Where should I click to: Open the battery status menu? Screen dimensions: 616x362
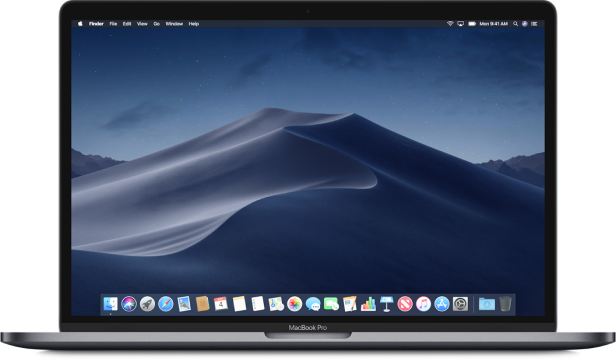(472, 24)
